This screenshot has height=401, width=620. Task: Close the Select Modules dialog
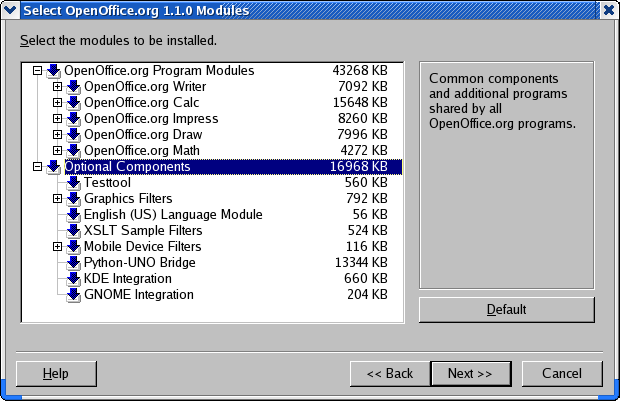tap(609, 10)
